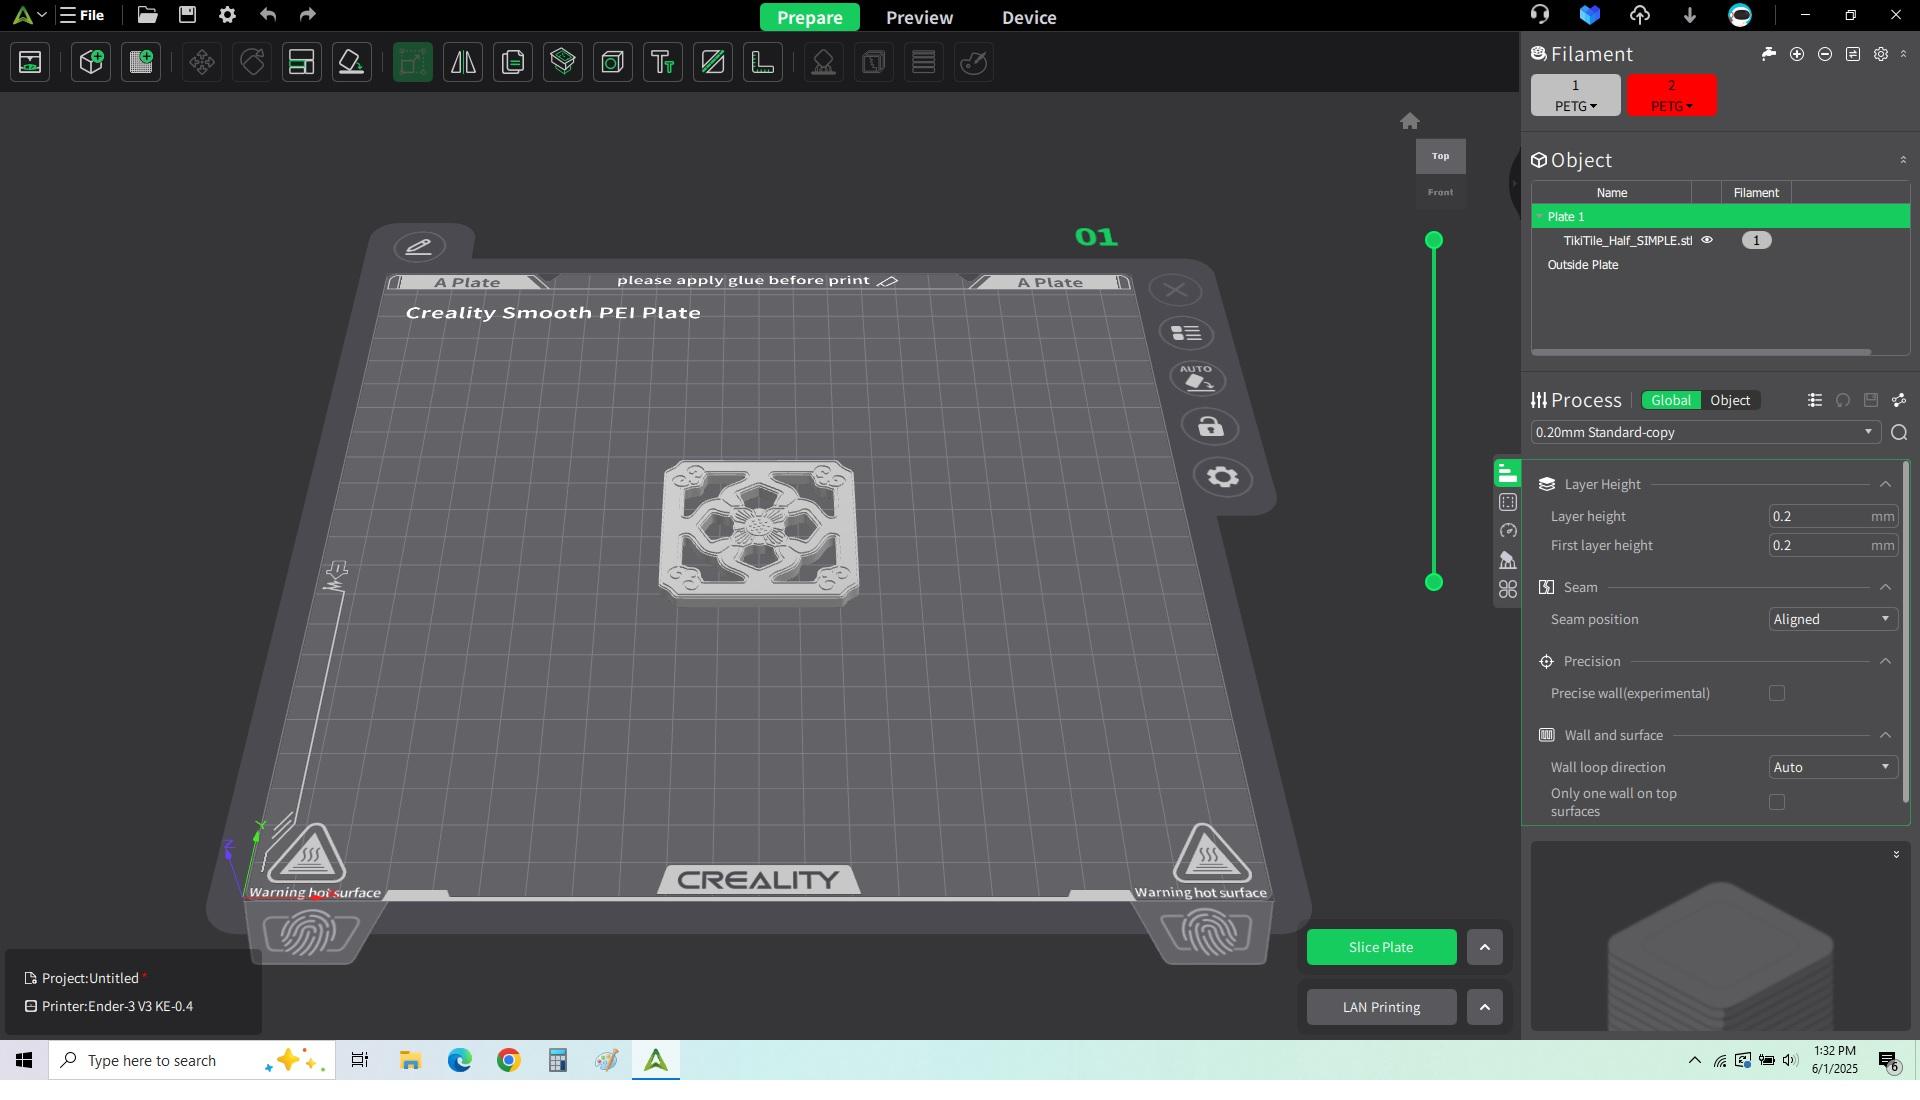Select the red PETG filament 2 swatch

(x=1671, y=95)
